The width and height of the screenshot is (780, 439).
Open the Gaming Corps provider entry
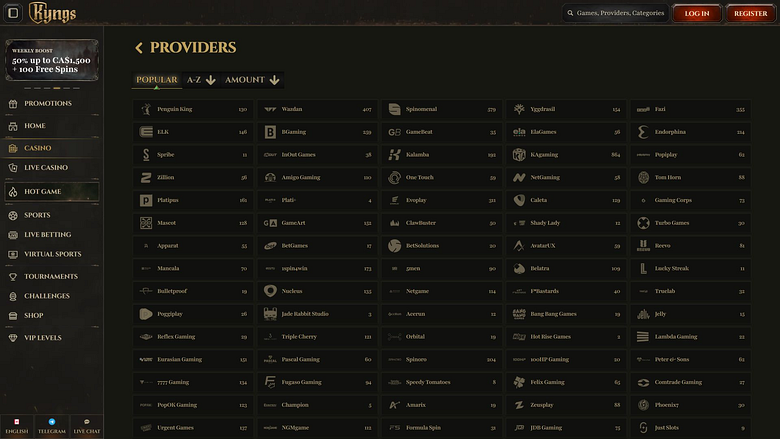pyautogui.click(x=690, y=200)
